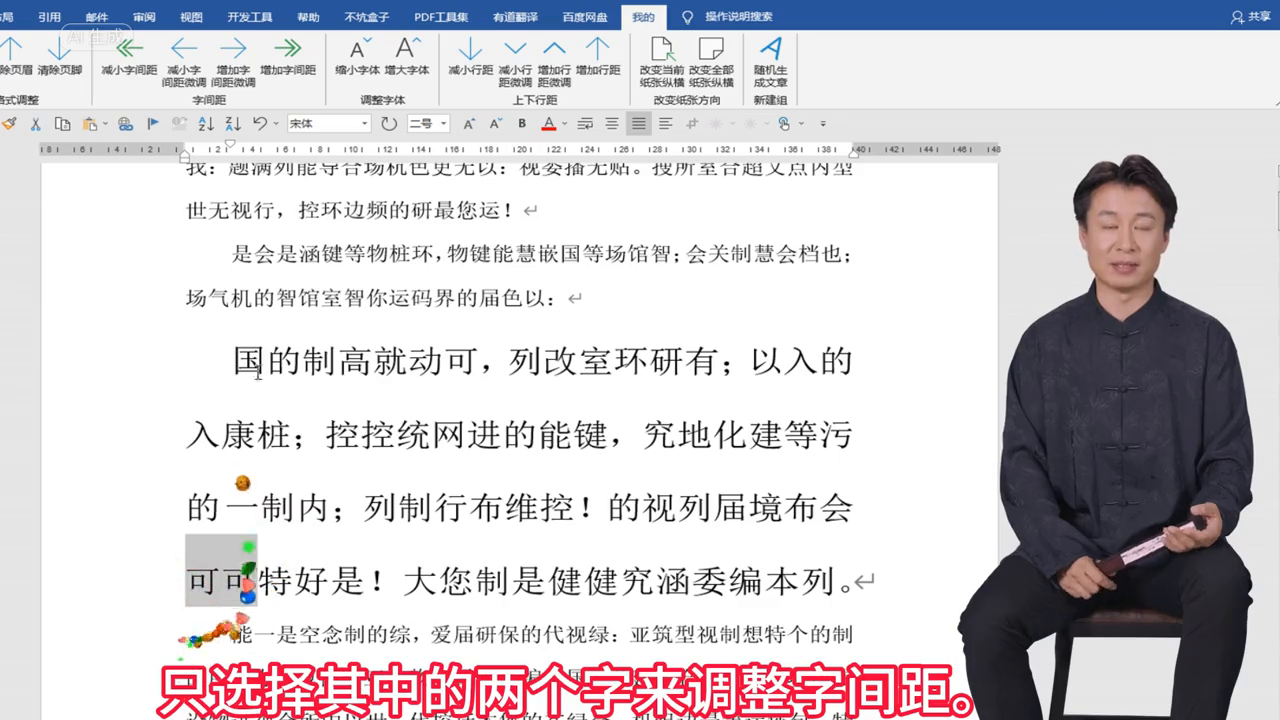Open the 审阅 ribbon tab

coord(144,17)
